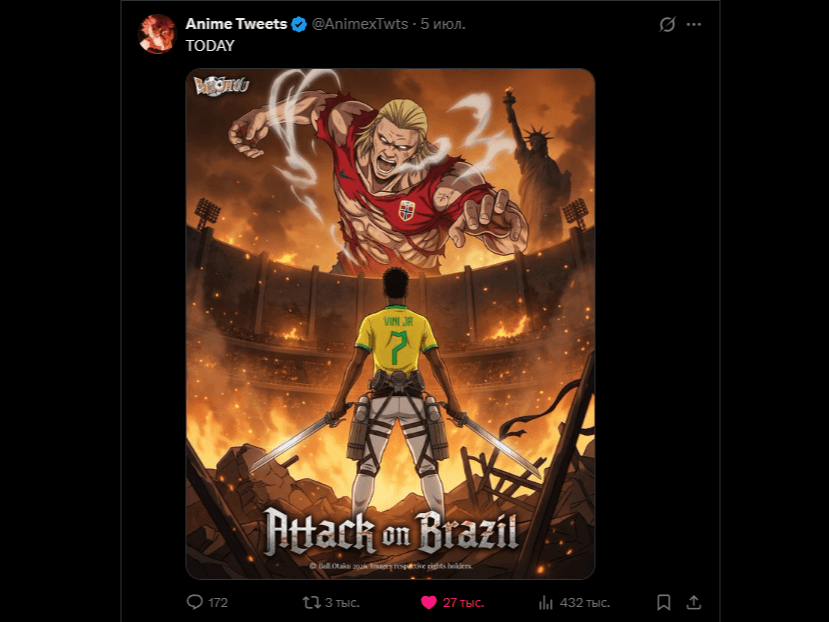Toggle the bookmark icon
The height and width of the screenshot is (622, 829).
pos(664,602)
